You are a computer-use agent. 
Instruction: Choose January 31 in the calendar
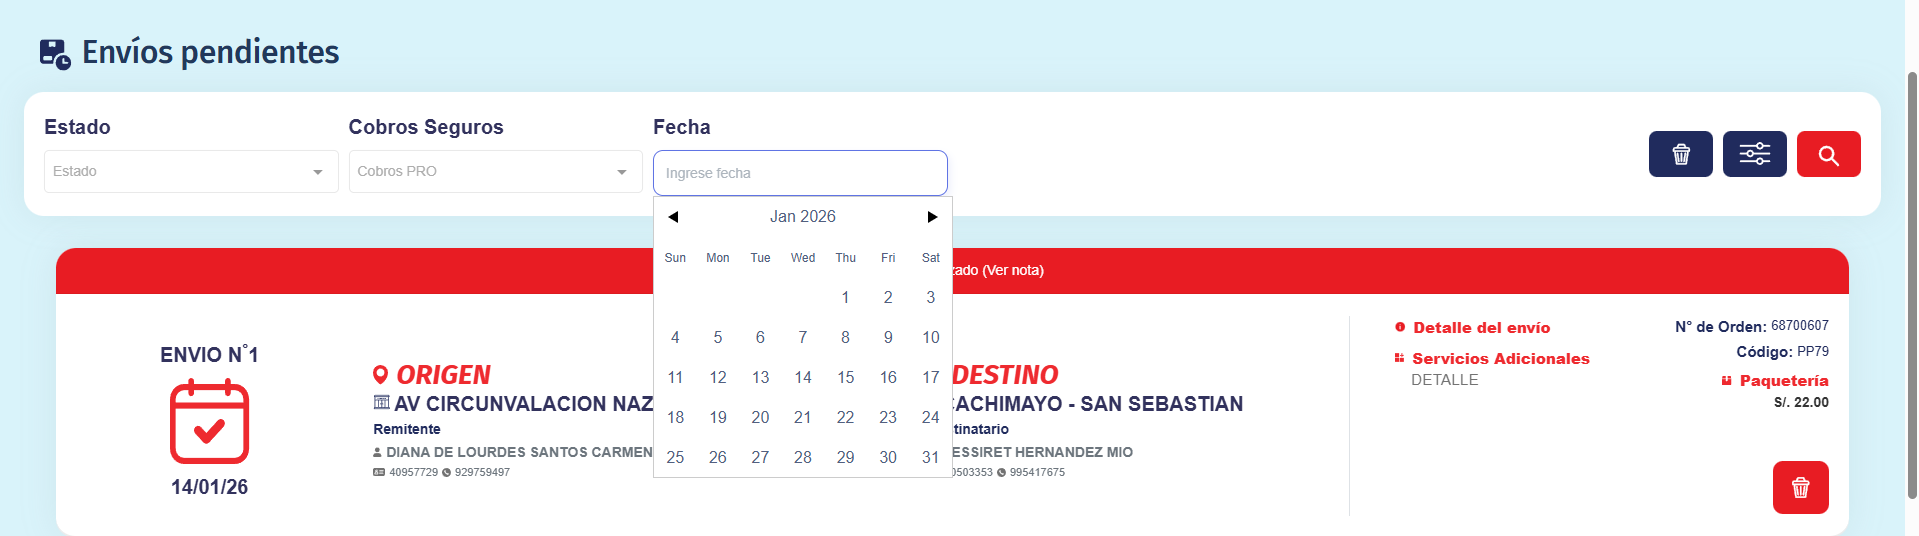[x=930, y=457]
